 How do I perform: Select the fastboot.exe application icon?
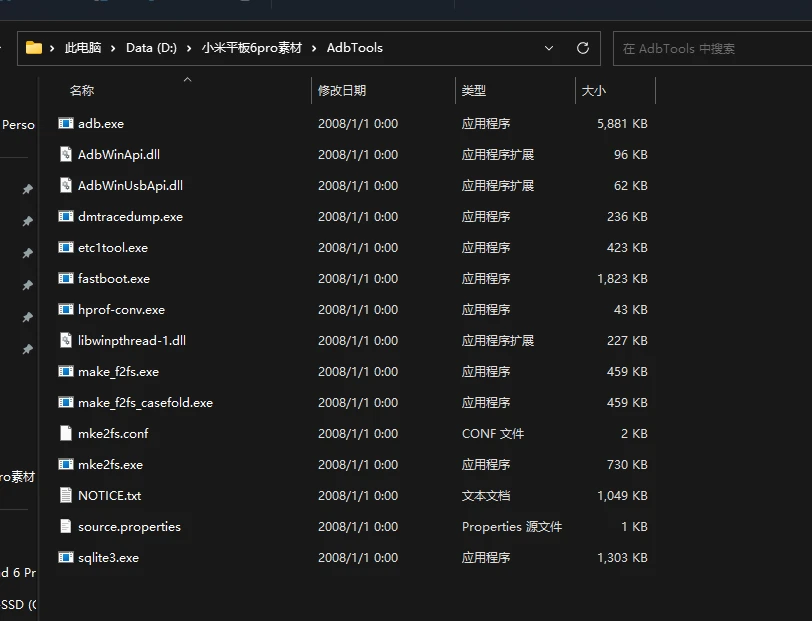point(66,279)
